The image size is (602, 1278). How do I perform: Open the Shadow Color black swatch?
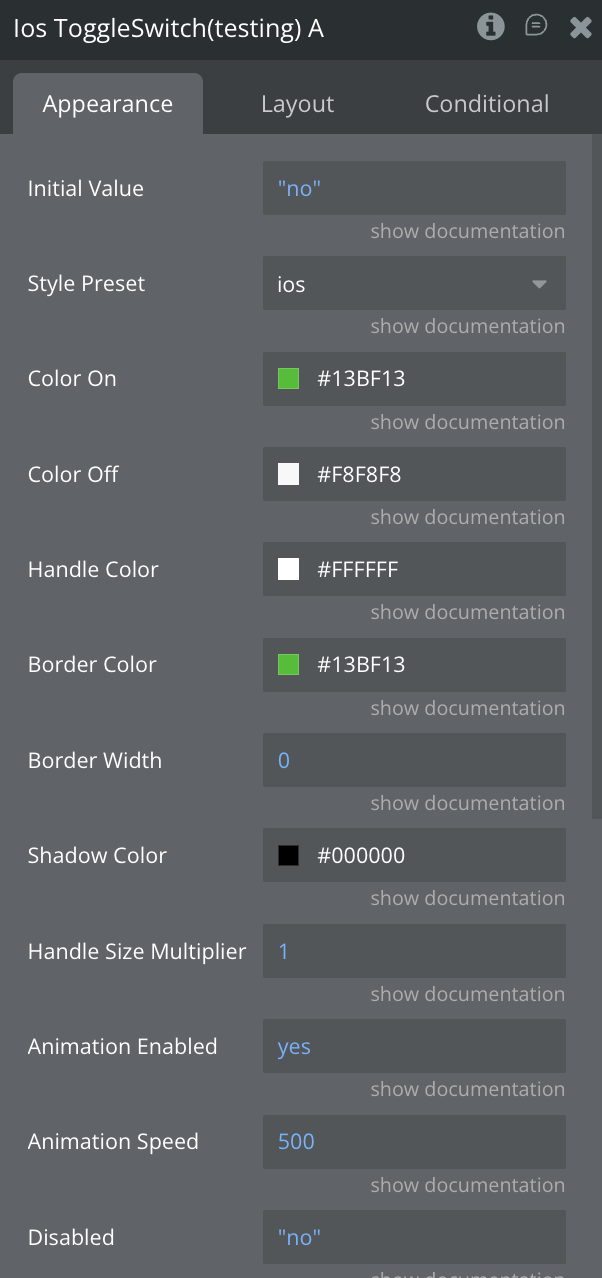(x=289, y=856)
